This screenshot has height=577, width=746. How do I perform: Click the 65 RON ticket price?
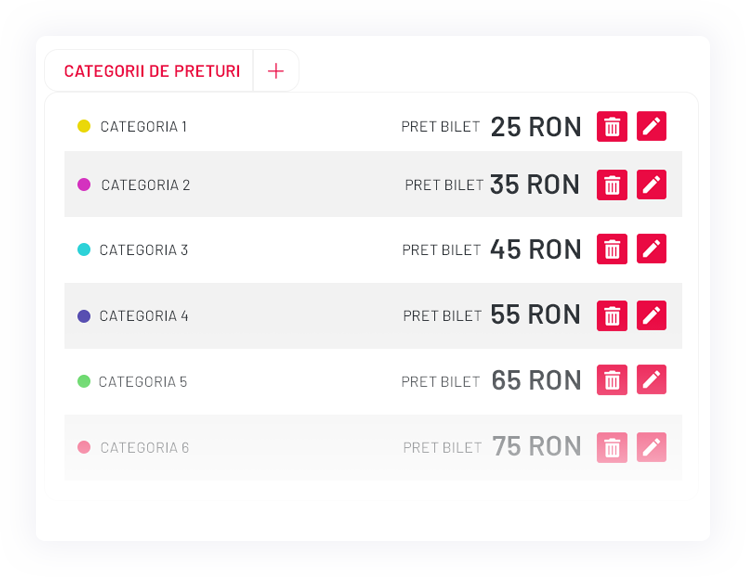pos(536,380)
